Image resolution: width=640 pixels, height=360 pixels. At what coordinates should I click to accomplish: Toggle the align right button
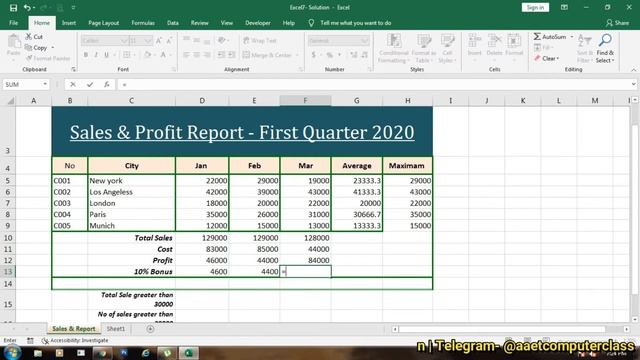207,55
